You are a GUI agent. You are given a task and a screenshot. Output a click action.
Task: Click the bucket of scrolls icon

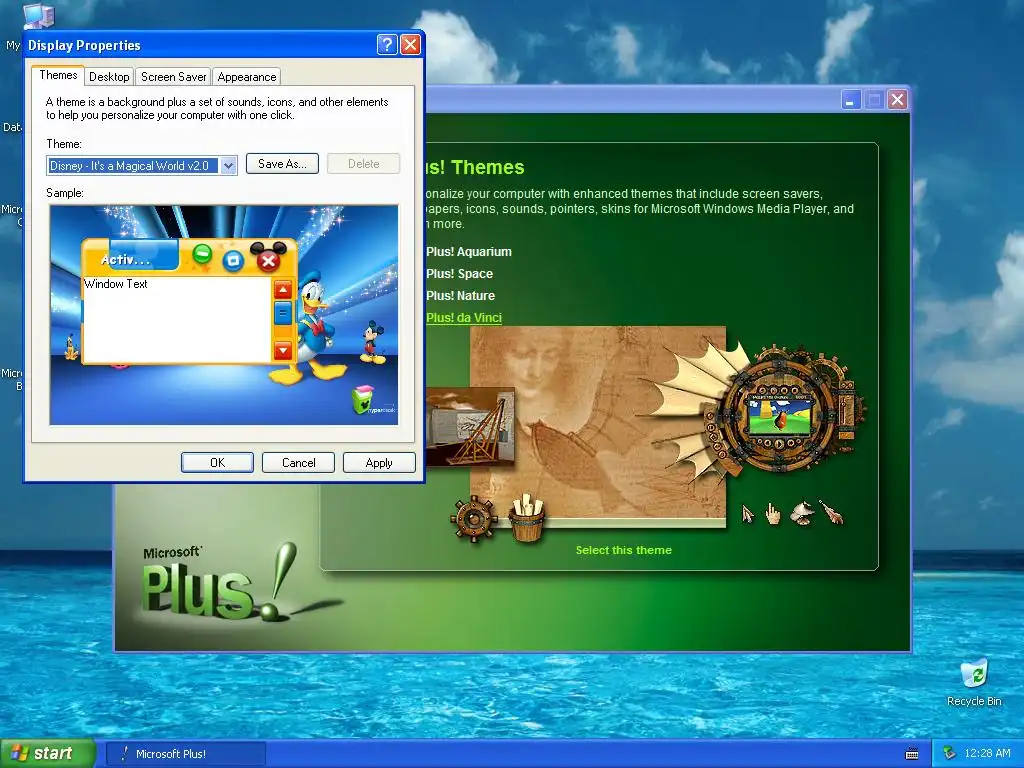click(528, 519)
